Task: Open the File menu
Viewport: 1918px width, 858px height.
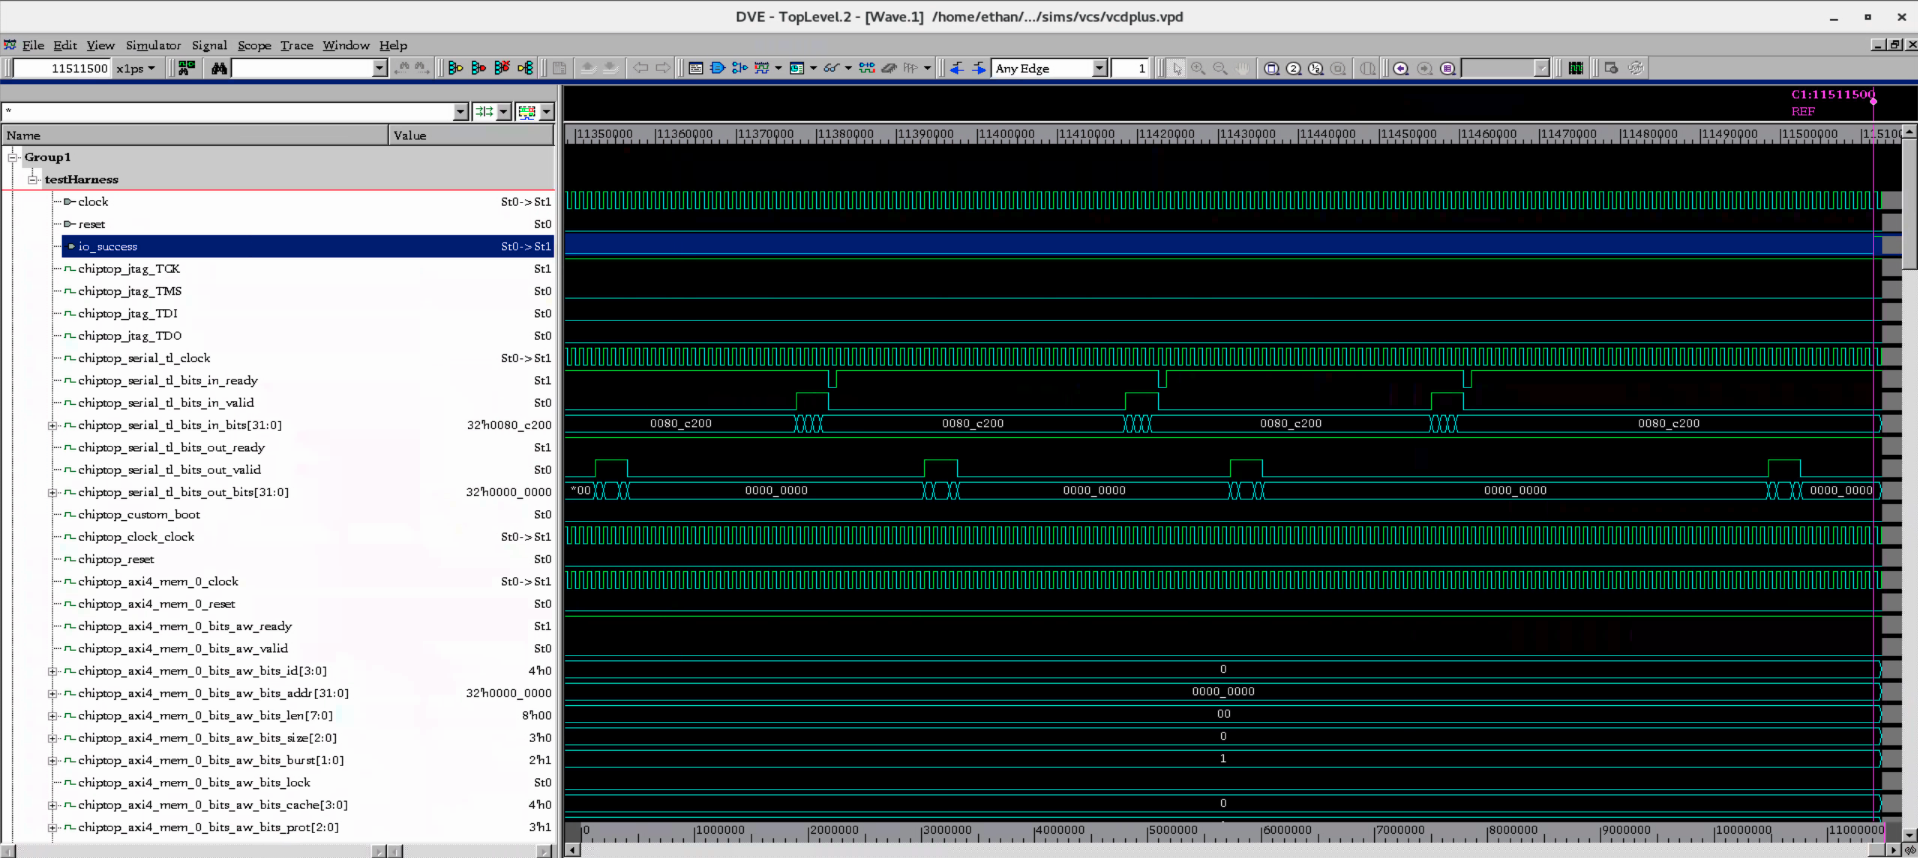Action: pyautogui.click(x=33, y=45)
